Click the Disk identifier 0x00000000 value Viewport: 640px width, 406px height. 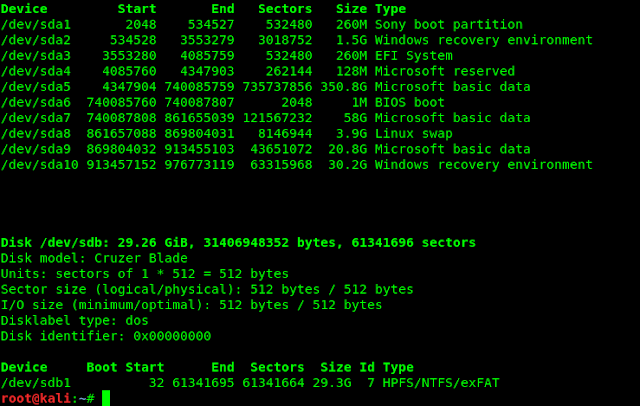(172, 337)
